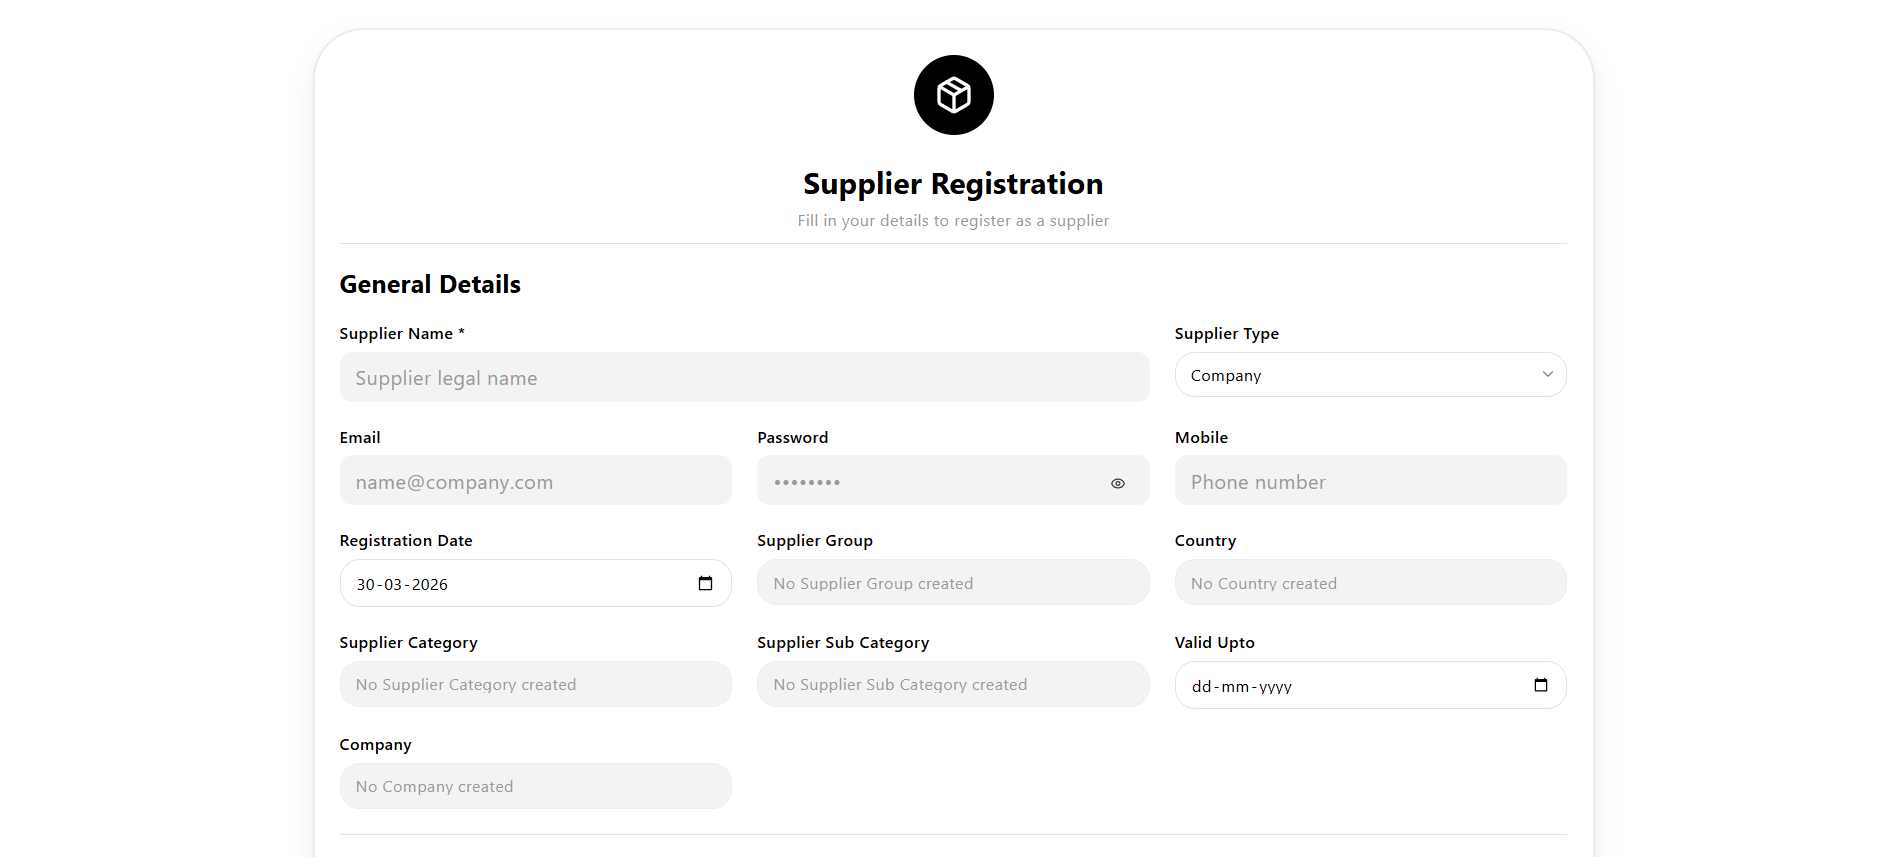Click the Mobile label text
Image resolution: width=1895 pixels, height=857 pixels.
(1201, 438)
